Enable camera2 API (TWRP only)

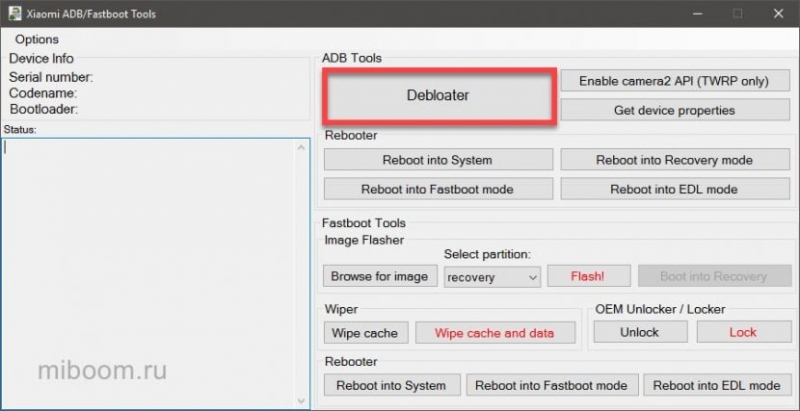(x=674, y=81)
